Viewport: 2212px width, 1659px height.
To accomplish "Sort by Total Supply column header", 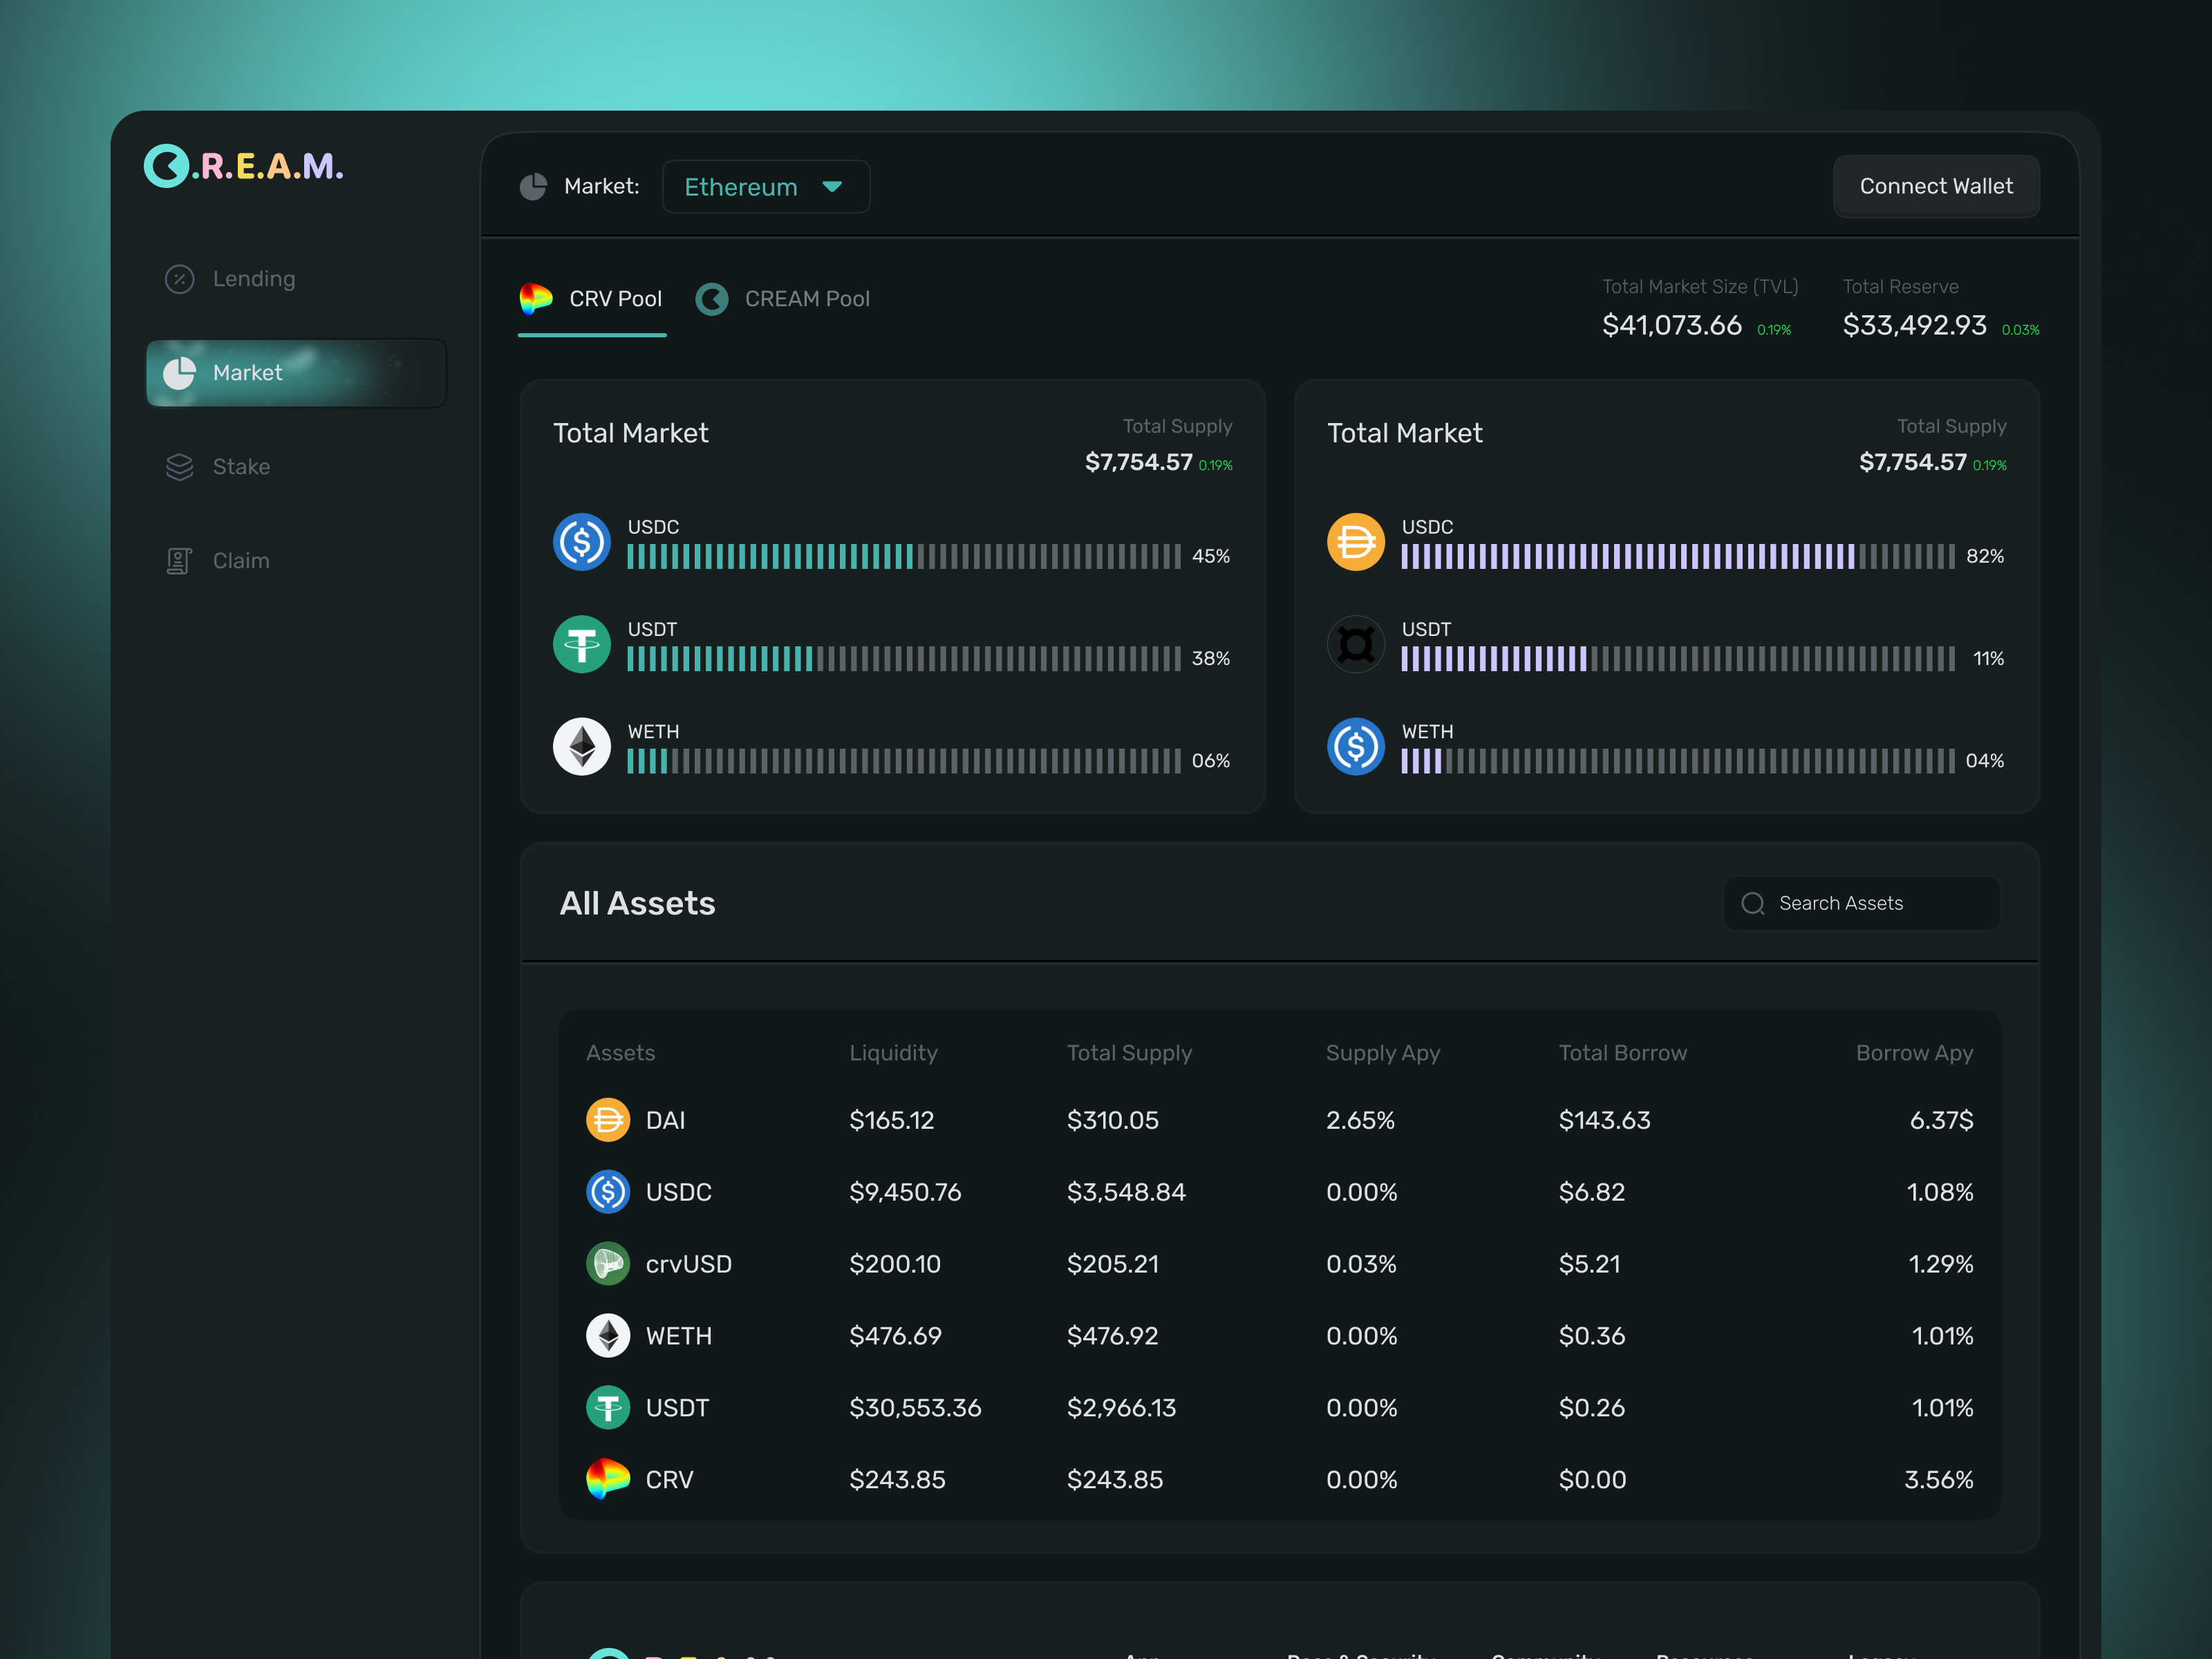I will pyautogui.click(x=1129, y=1053).
